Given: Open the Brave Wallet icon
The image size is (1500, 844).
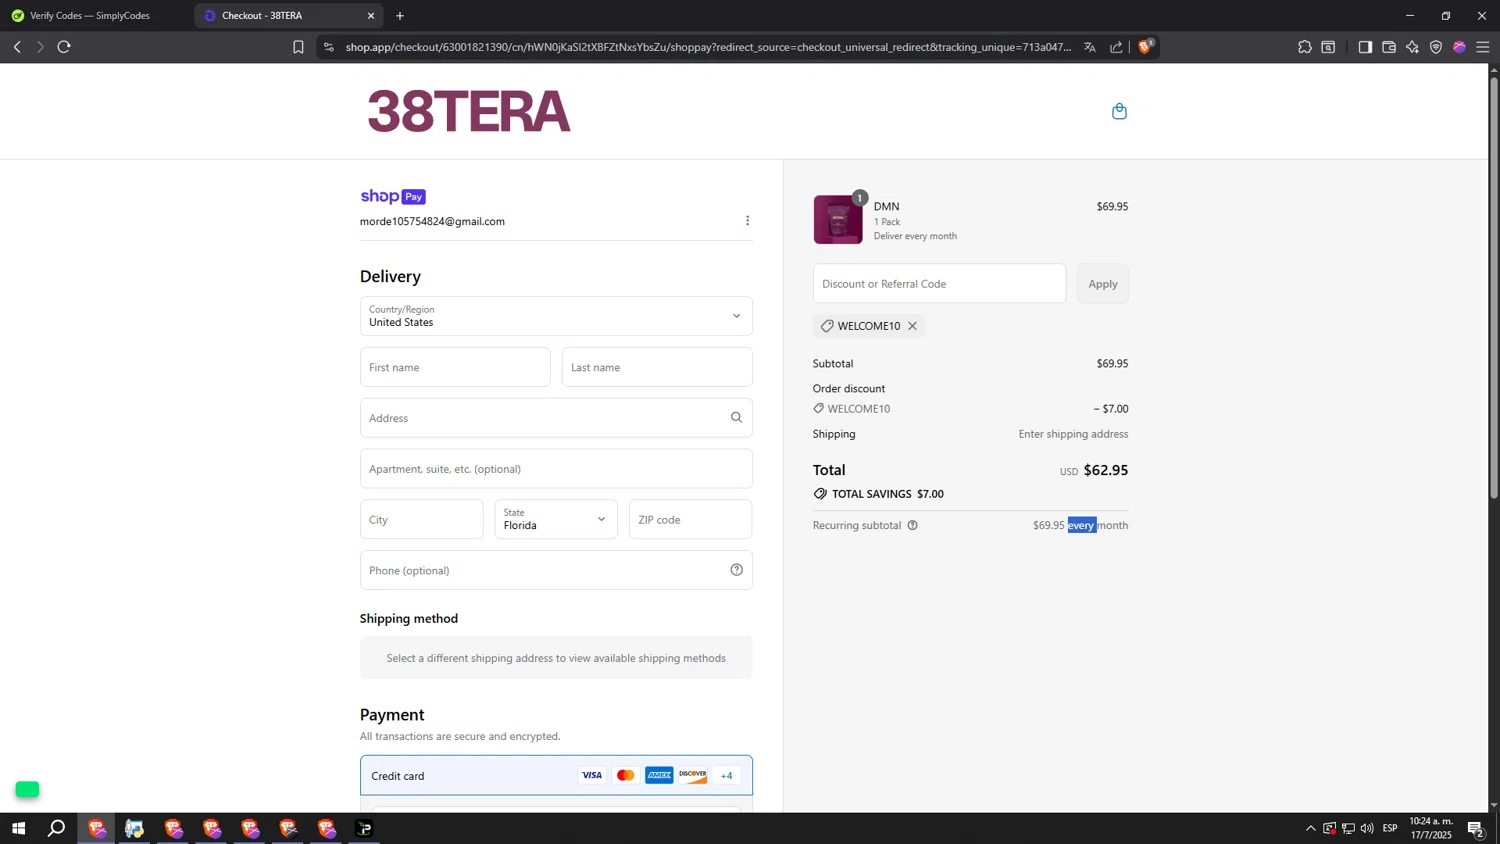Looking at the screenshot, I should click(x=1389, y=47).
